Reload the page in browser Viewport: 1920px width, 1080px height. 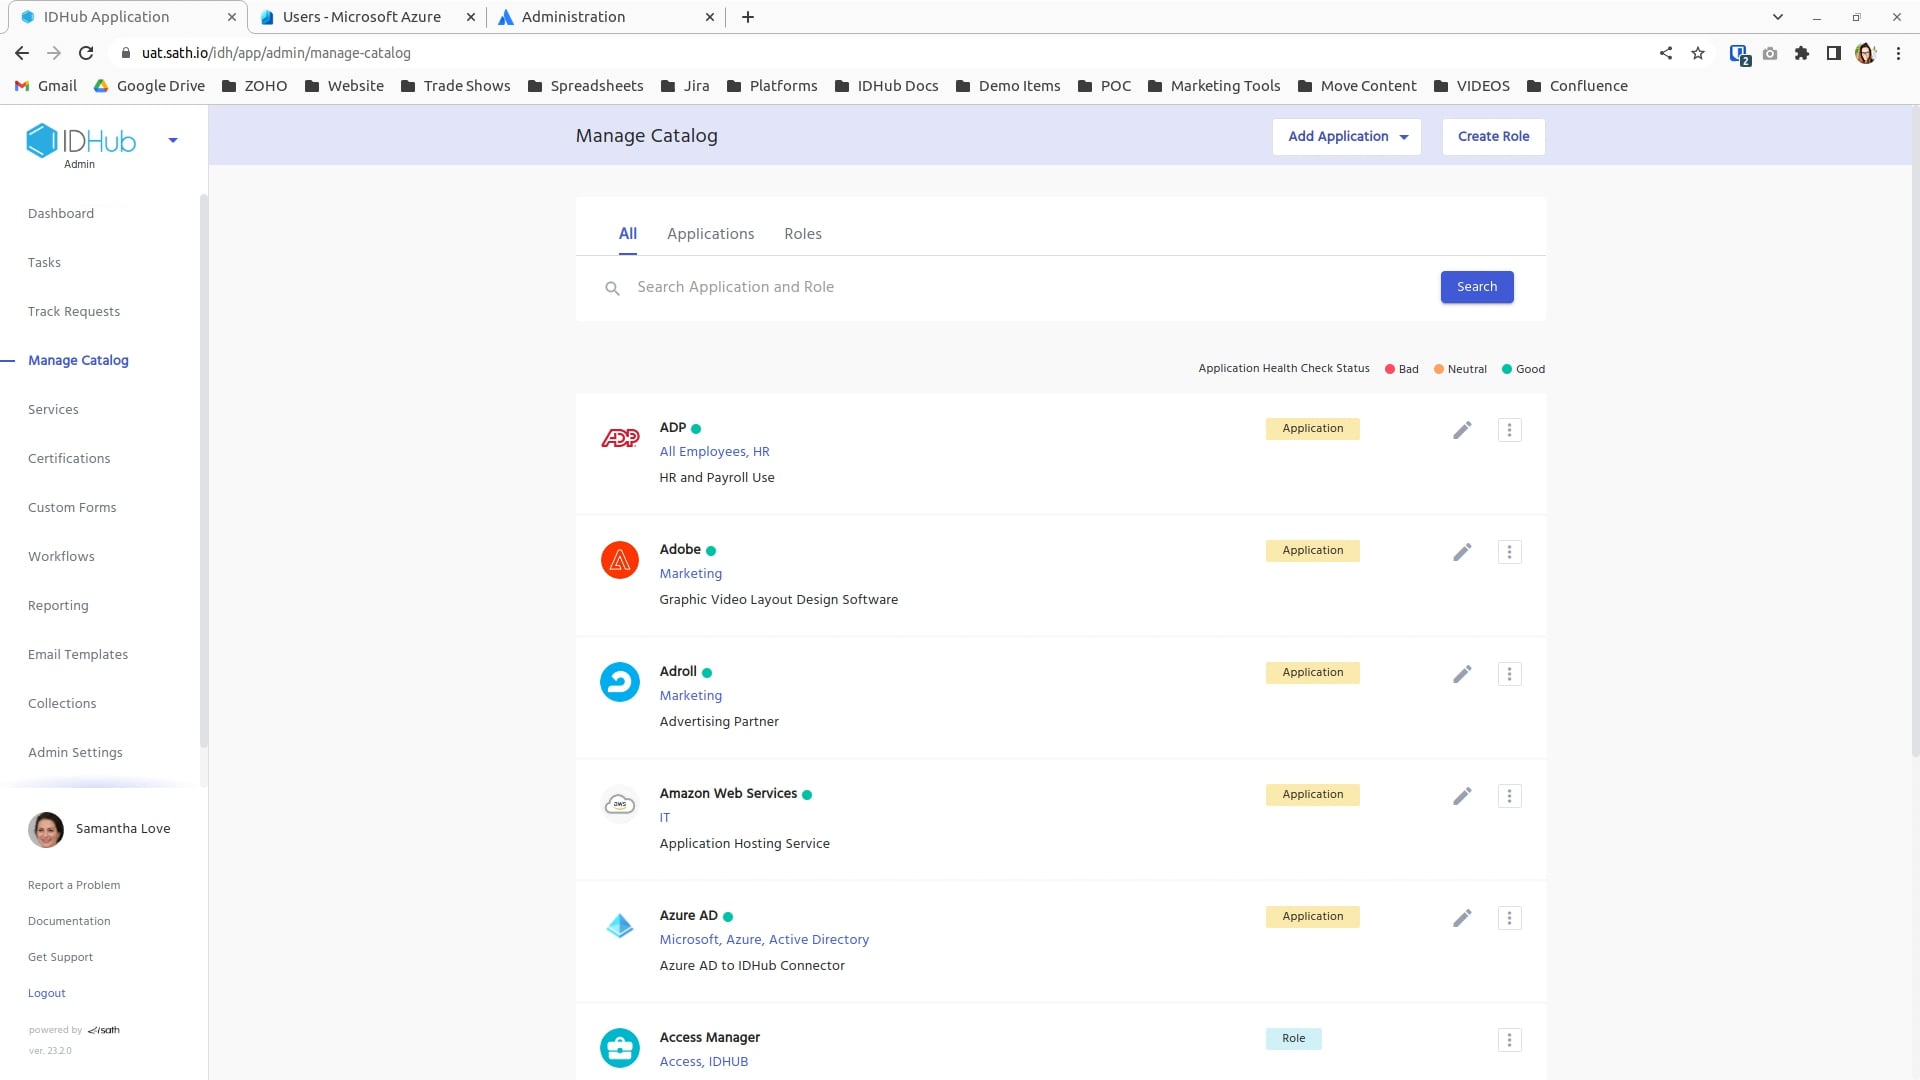coord(86,53)
